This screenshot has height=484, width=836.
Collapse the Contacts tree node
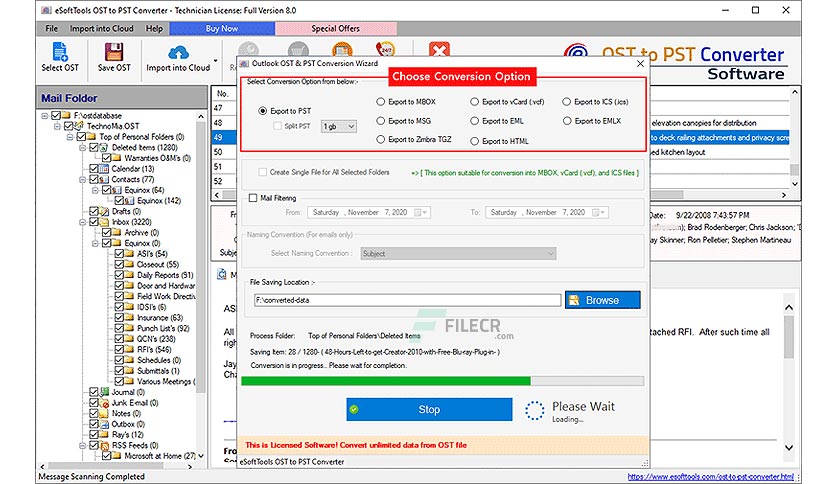point(83,179)
